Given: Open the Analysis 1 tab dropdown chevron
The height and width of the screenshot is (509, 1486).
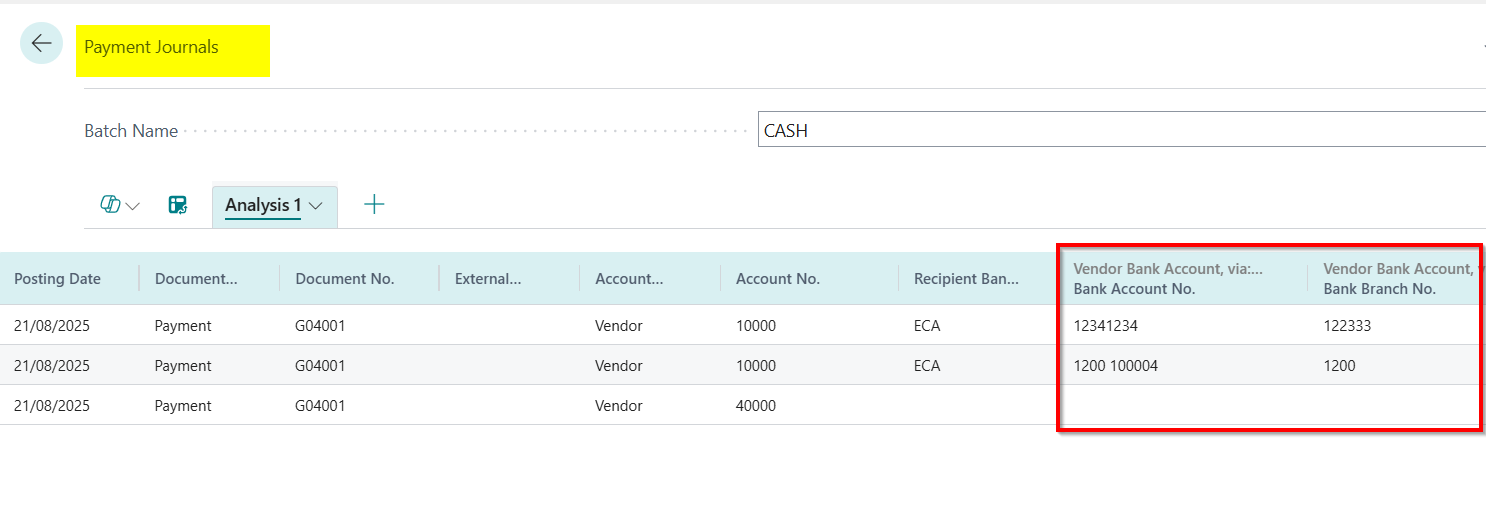Looking at the screenshot, I should (x=316, y=206).
